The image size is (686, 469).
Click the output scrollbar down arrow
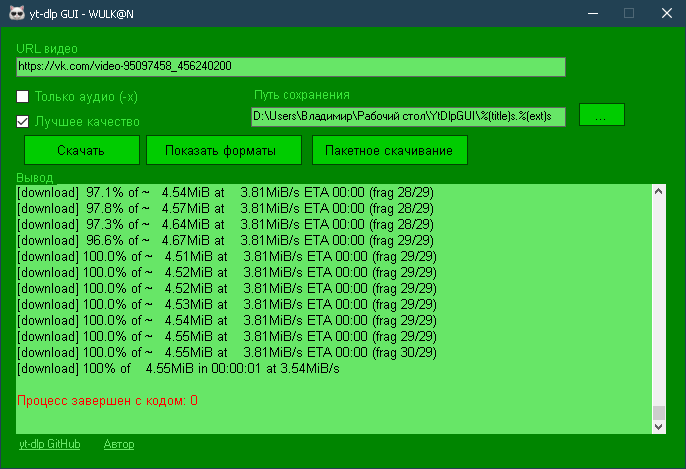(658, 427)
